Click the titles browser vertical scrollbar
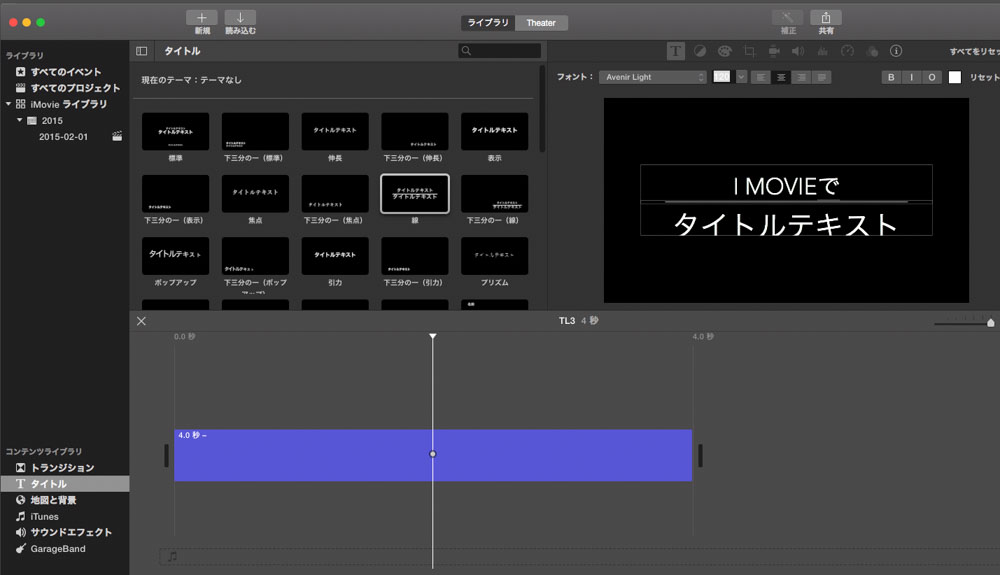 (542, 108)
